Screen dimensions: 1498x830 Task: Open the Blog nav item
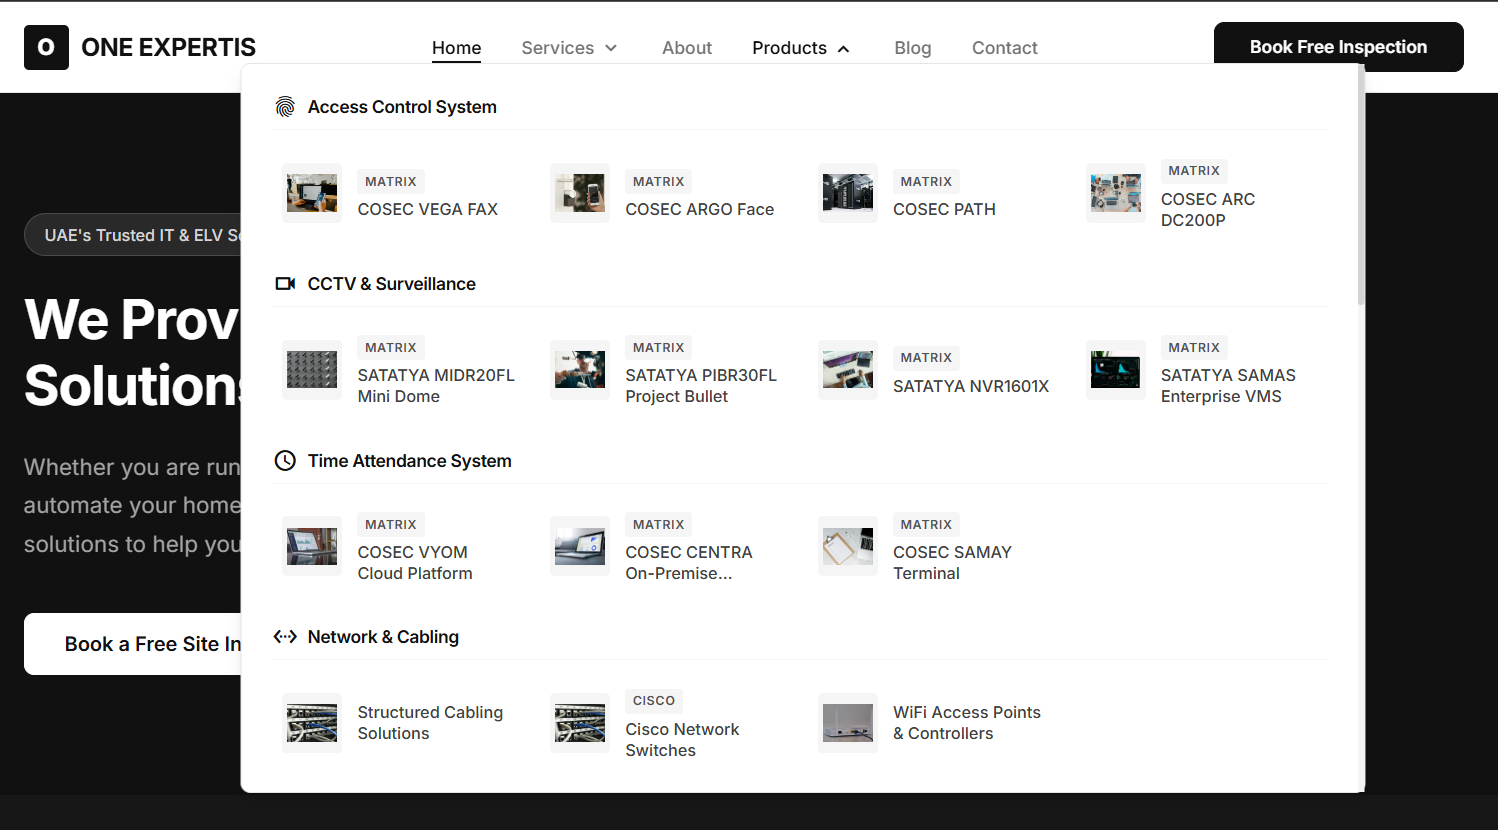point(913,48)
